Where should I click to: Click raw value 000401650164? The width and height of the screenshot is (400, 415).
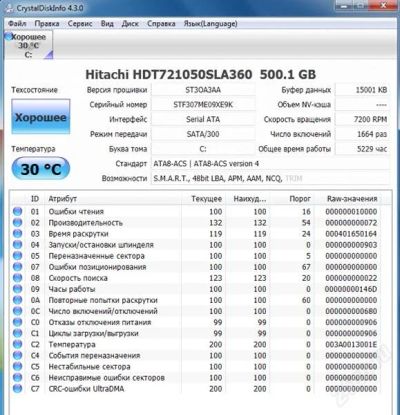pos(351,234)
